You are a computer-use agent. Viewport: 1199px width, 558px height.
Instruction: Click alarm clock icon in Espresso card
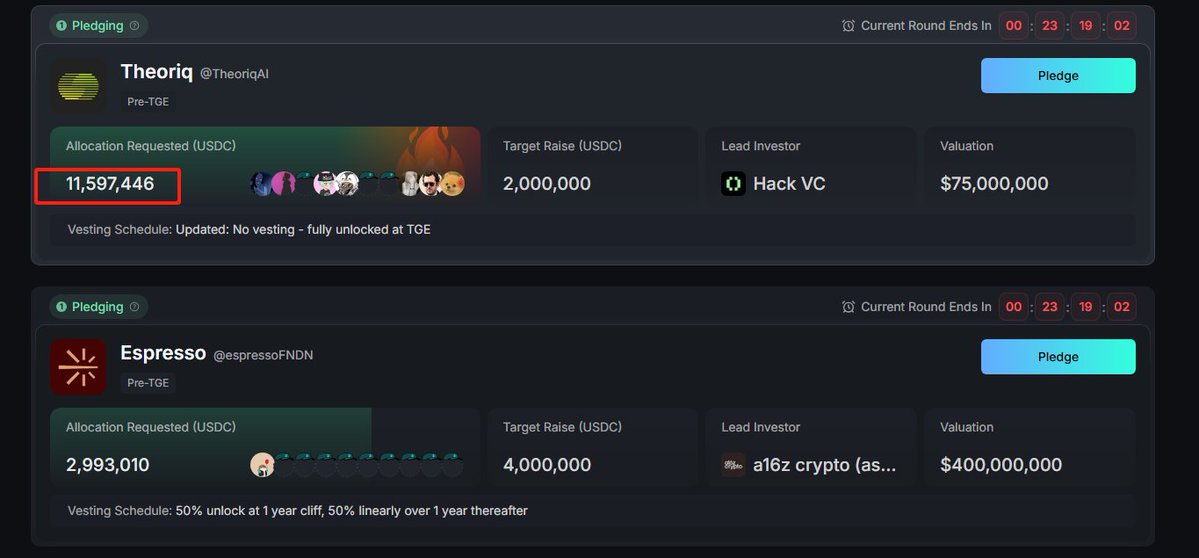pyautogui.click(x=848, y=307)
